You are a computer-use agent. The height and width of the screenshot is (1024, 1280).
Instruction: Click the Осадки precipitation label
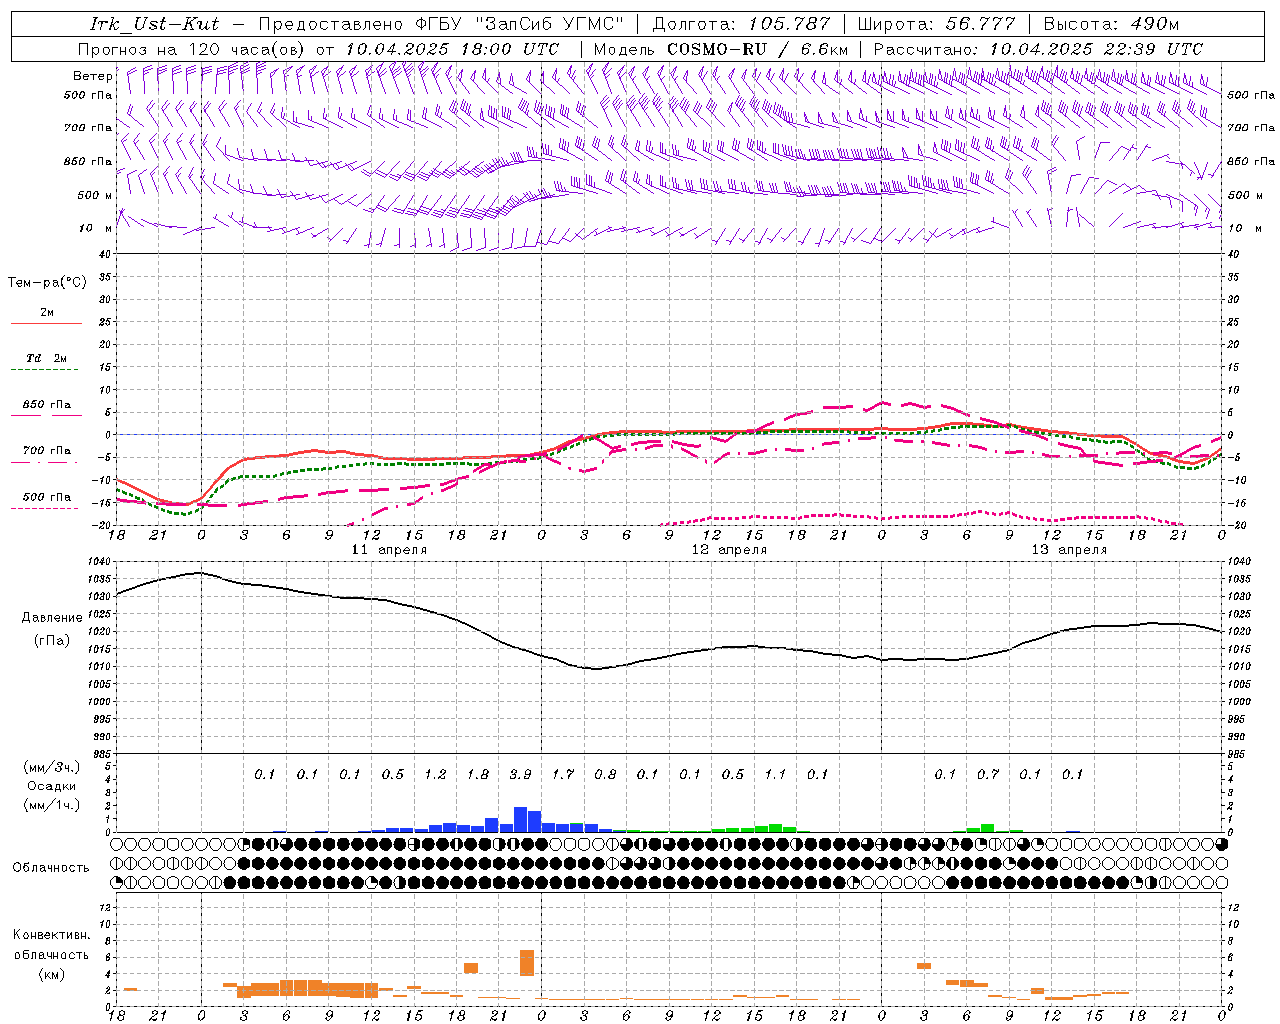(51, 786)
